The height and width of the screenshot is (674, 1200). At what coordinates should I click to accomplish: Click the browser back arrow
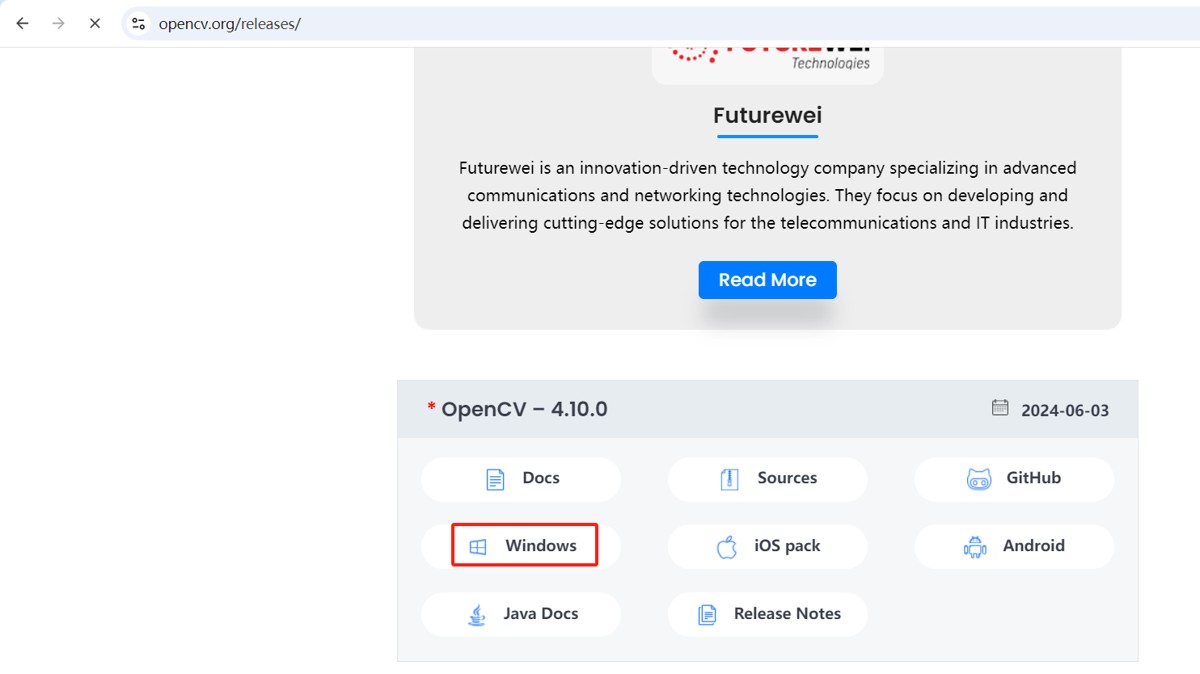click(x=22, y=23)
